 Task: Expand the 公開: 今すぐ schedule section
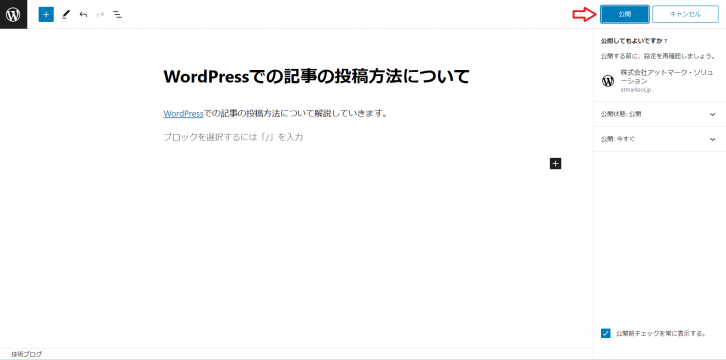click(x=659, y=139)
